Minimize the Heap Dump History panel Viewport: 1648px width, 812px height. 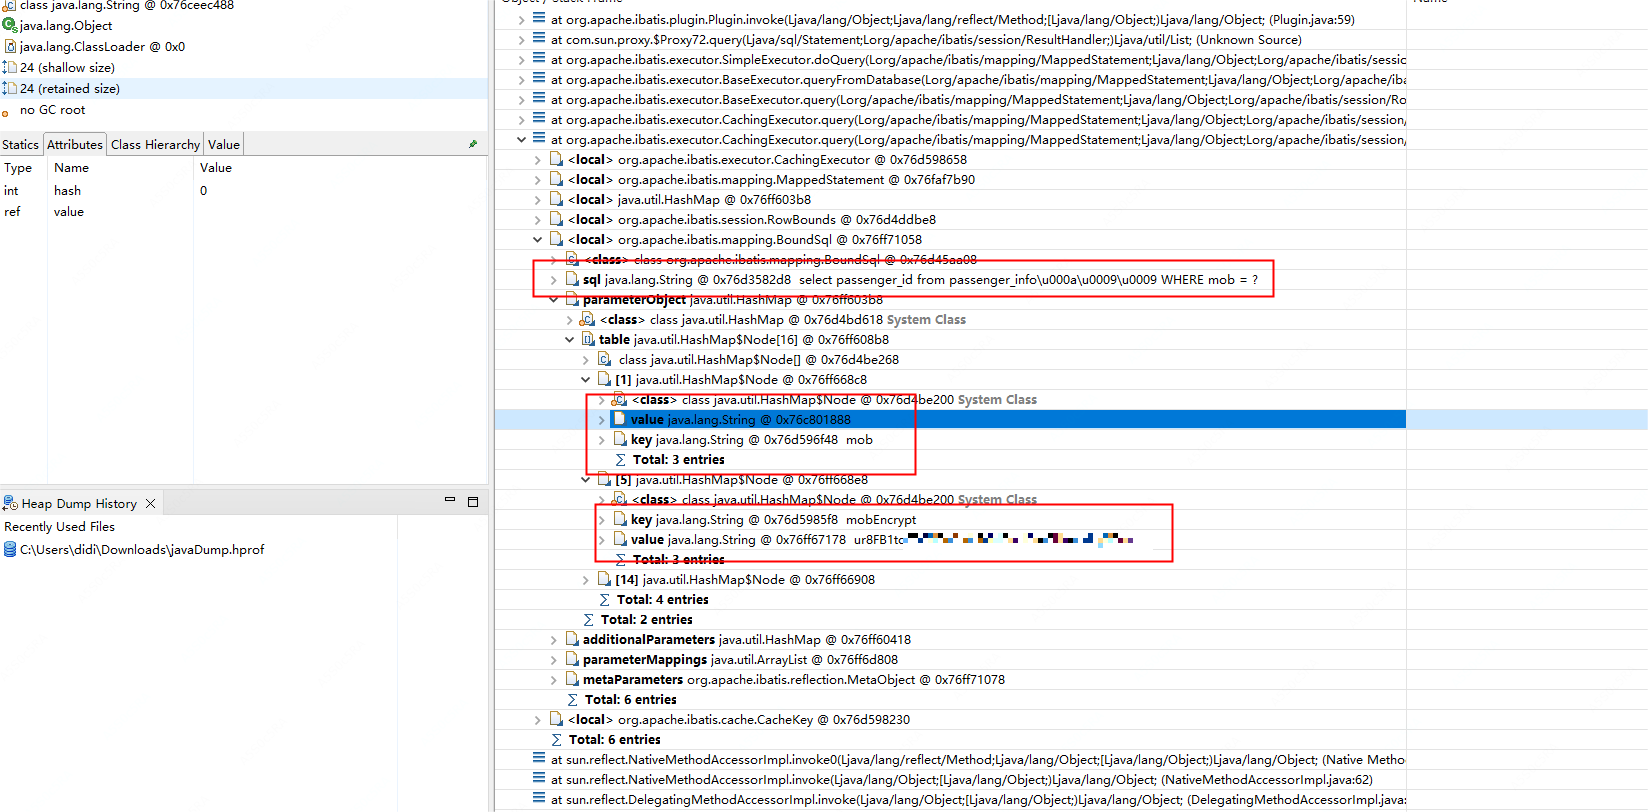(450, 500)
